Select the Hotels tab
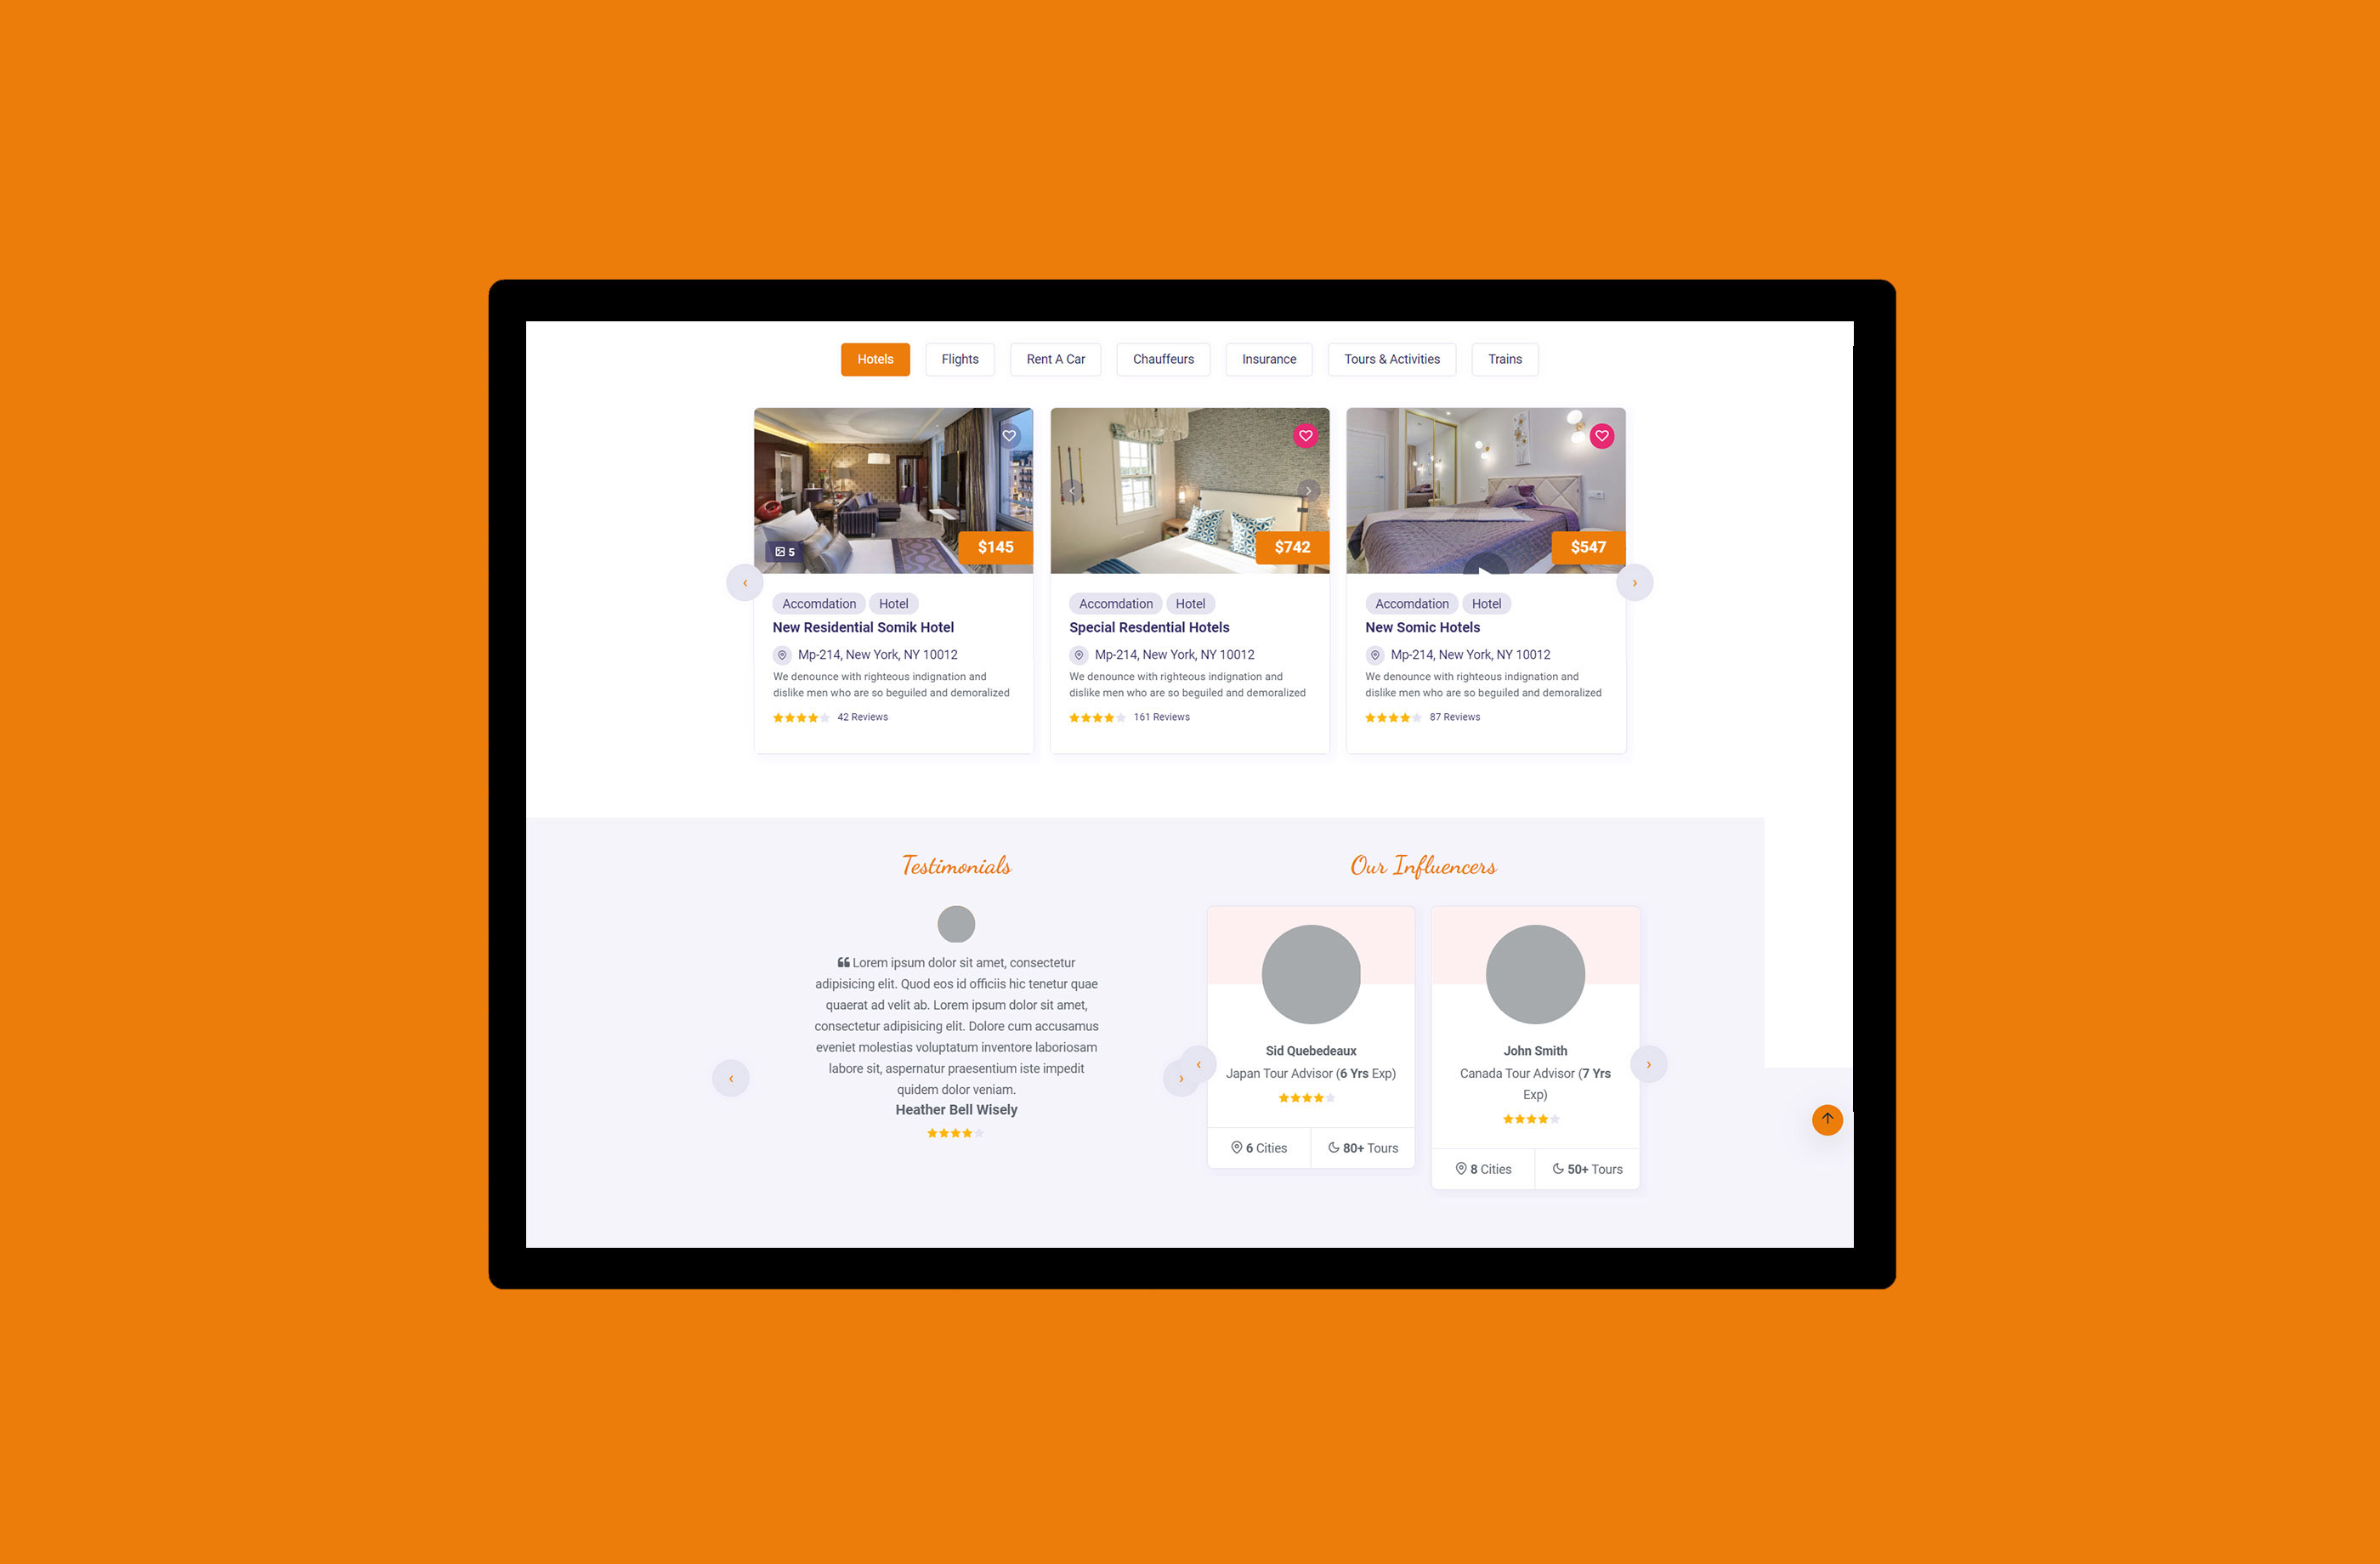2380x1564 pixels. click(x=874, y=360)
